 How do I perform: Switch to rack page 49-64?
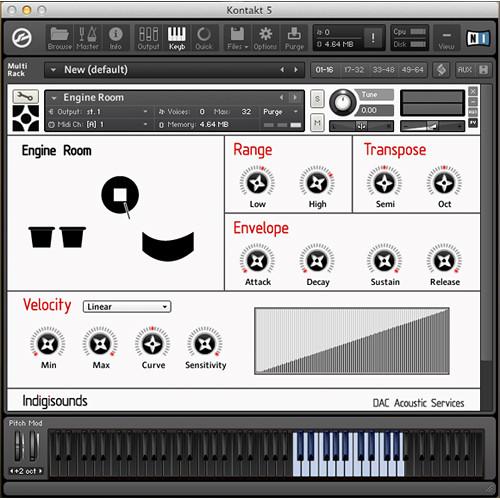[x=413, y=70]
